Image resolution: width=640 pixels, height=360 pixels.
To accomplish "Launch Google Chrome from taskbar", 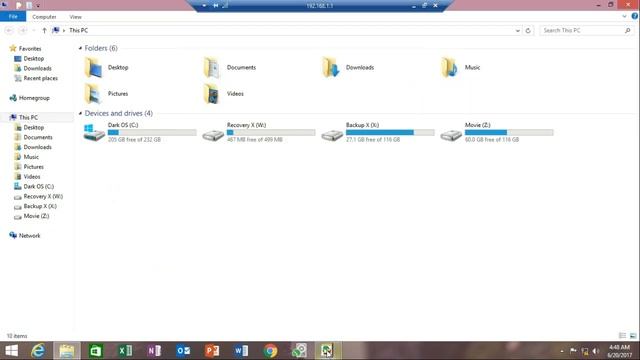I will 270,351.
